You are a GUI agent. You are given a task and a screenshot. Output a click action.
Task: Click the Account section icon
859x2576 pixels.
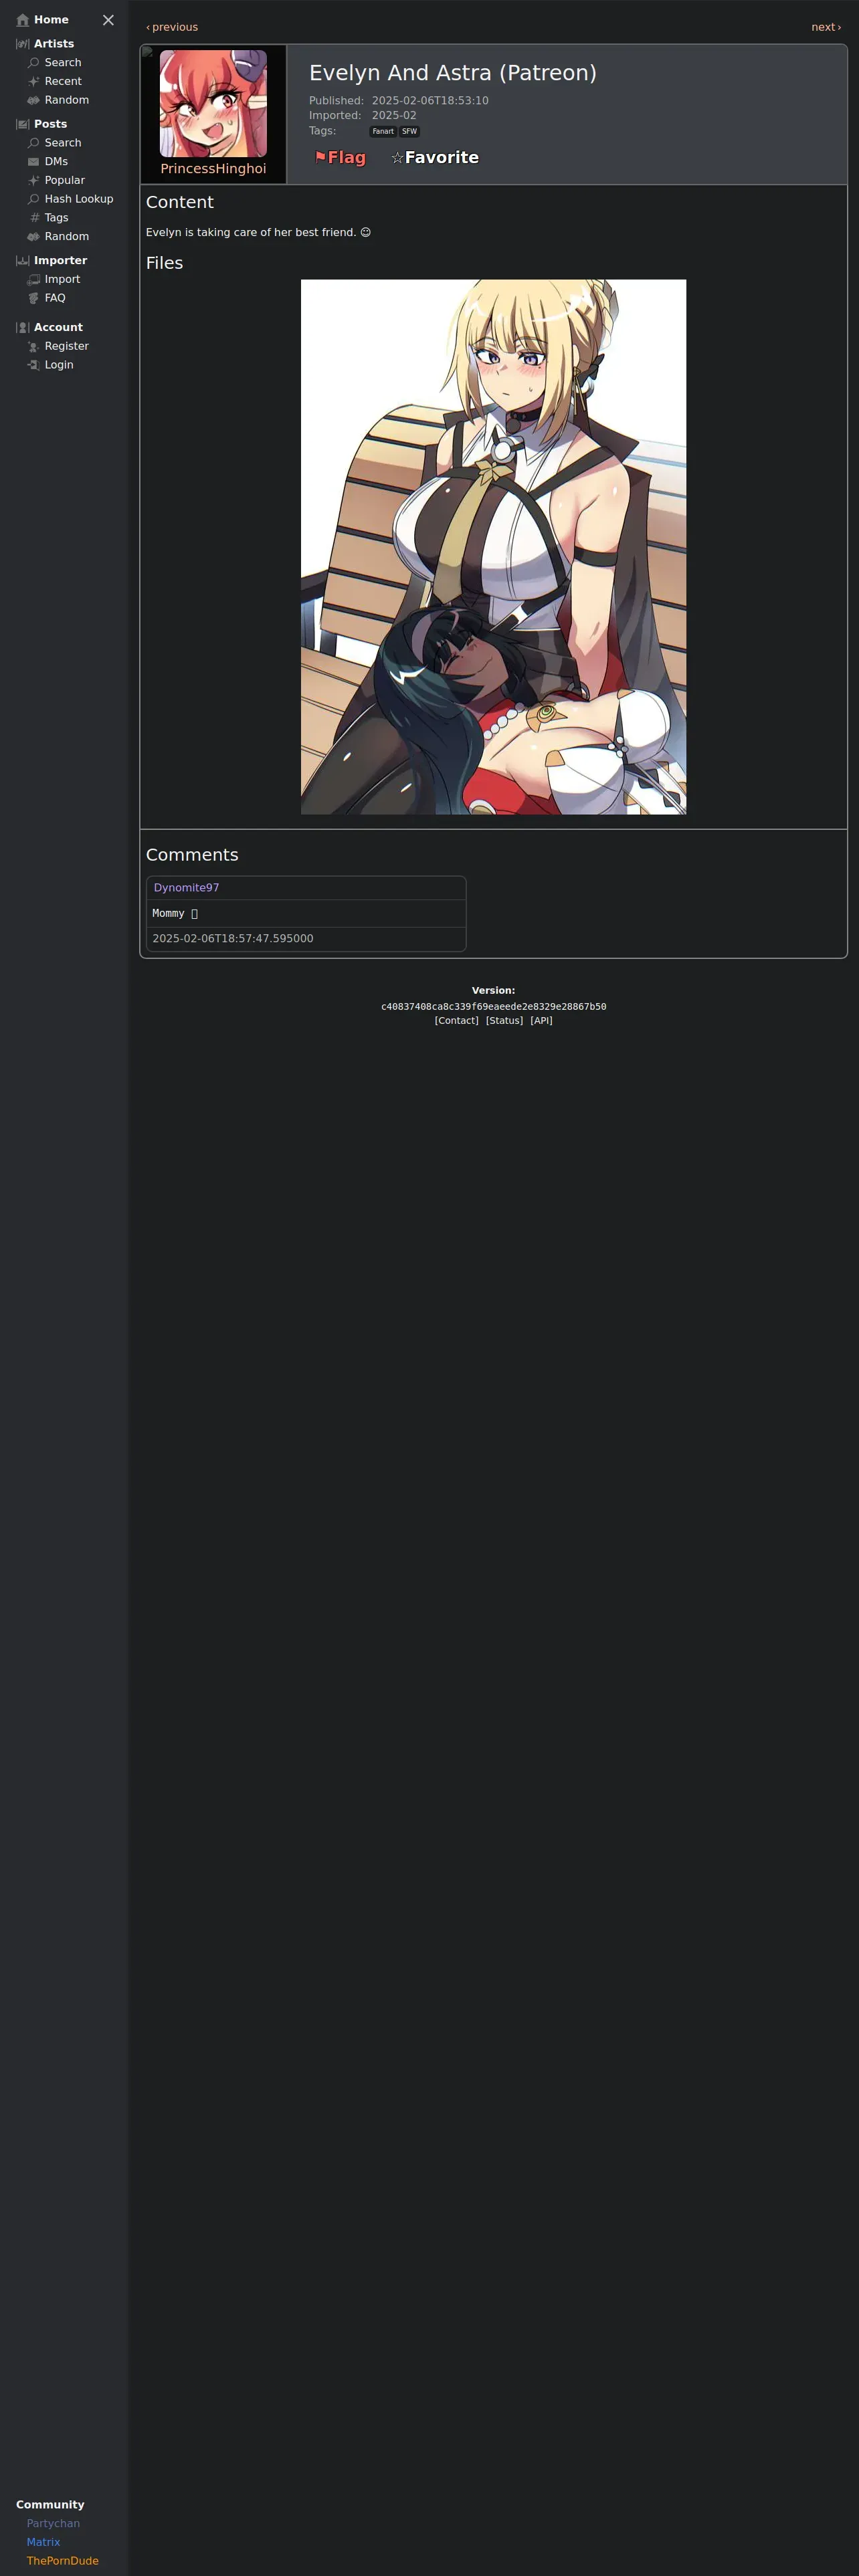click(x=23, y=328)
